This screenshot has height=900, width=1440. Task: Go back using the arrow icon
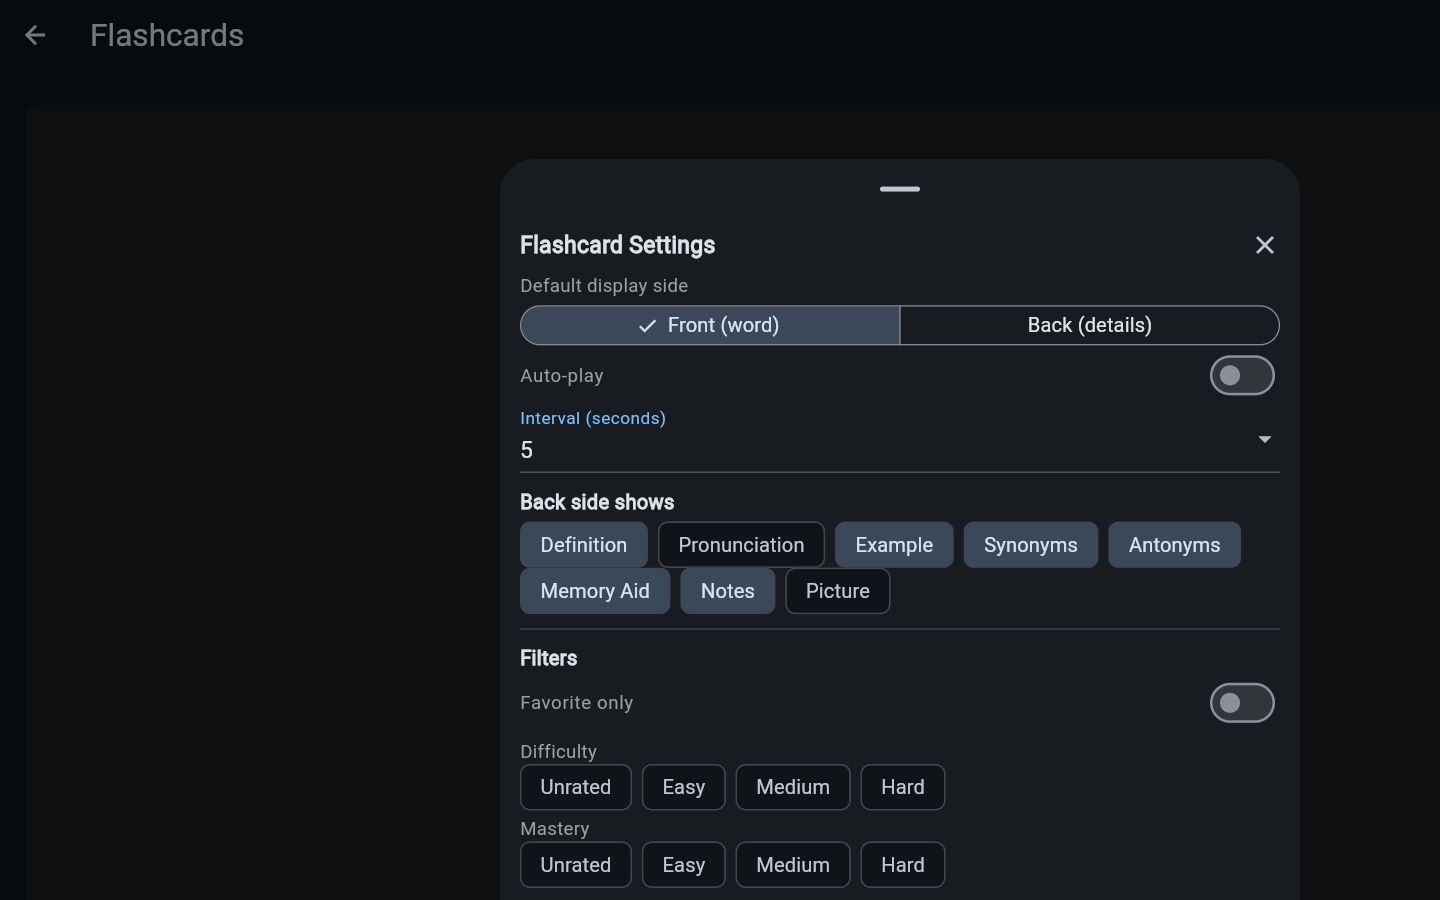35,36
